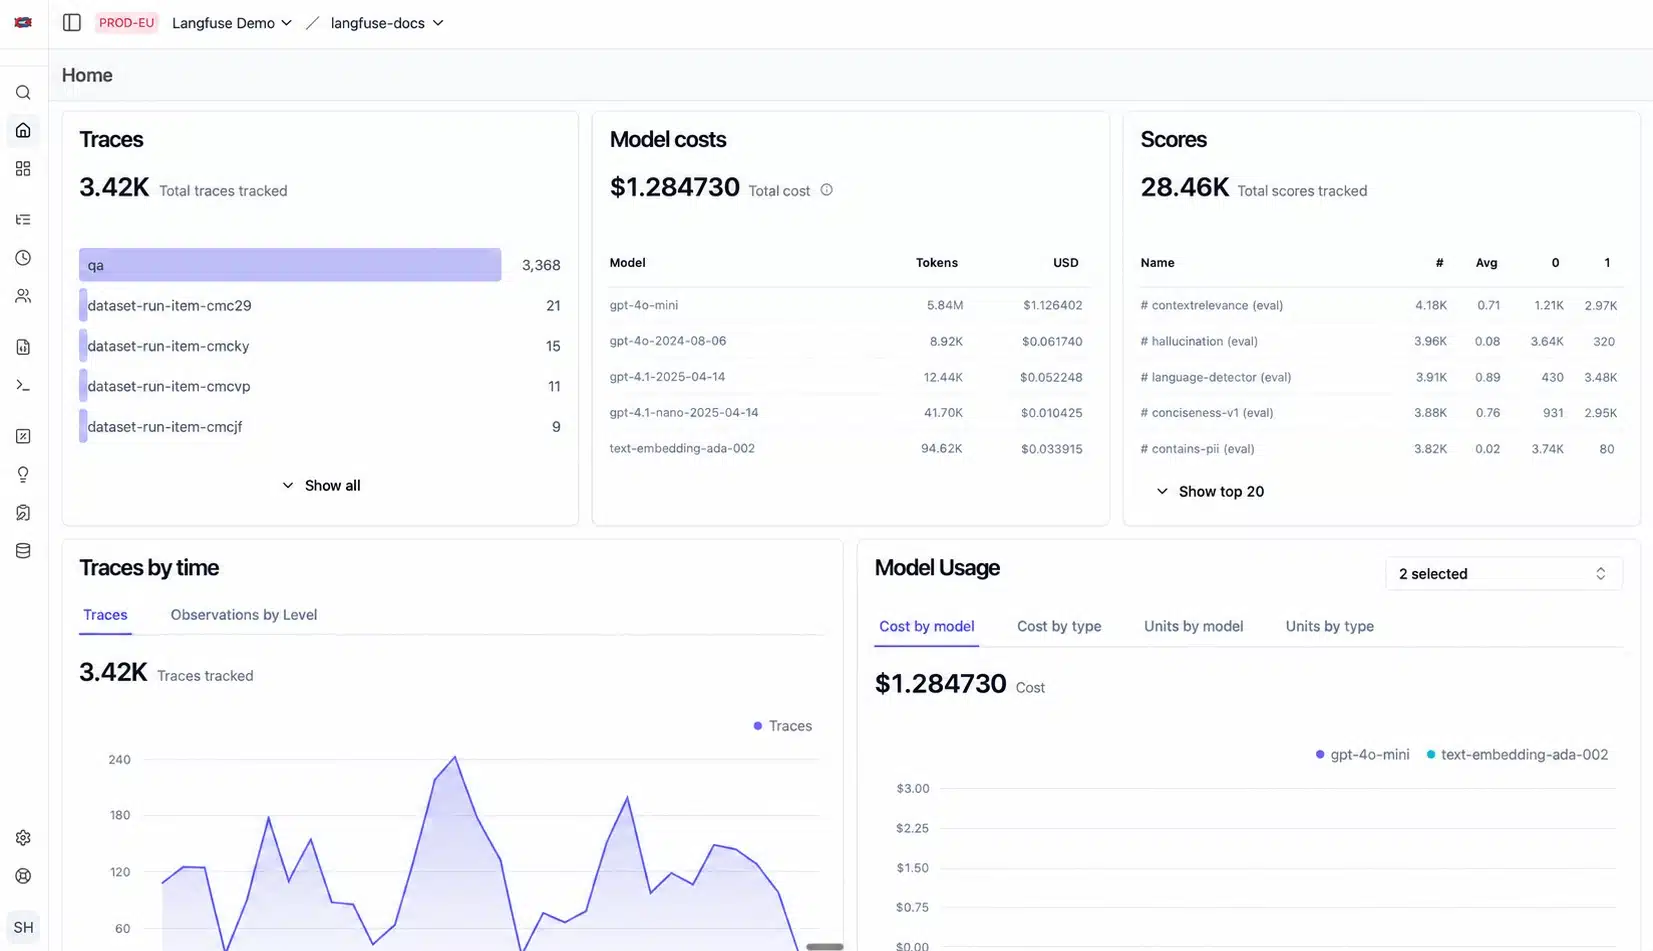Go to Home via house icon
Image resolution: width=1653 pixels, height=951 pixels.
(x=23, y=131)
